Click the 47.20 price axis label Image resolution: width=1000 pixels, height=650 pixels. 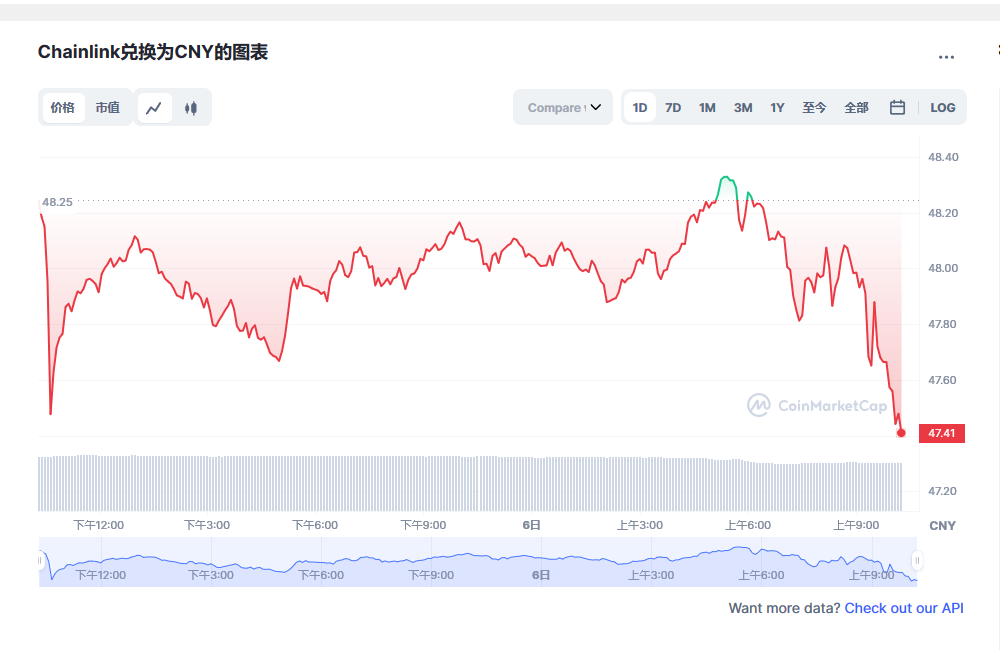tap(943, 491)
